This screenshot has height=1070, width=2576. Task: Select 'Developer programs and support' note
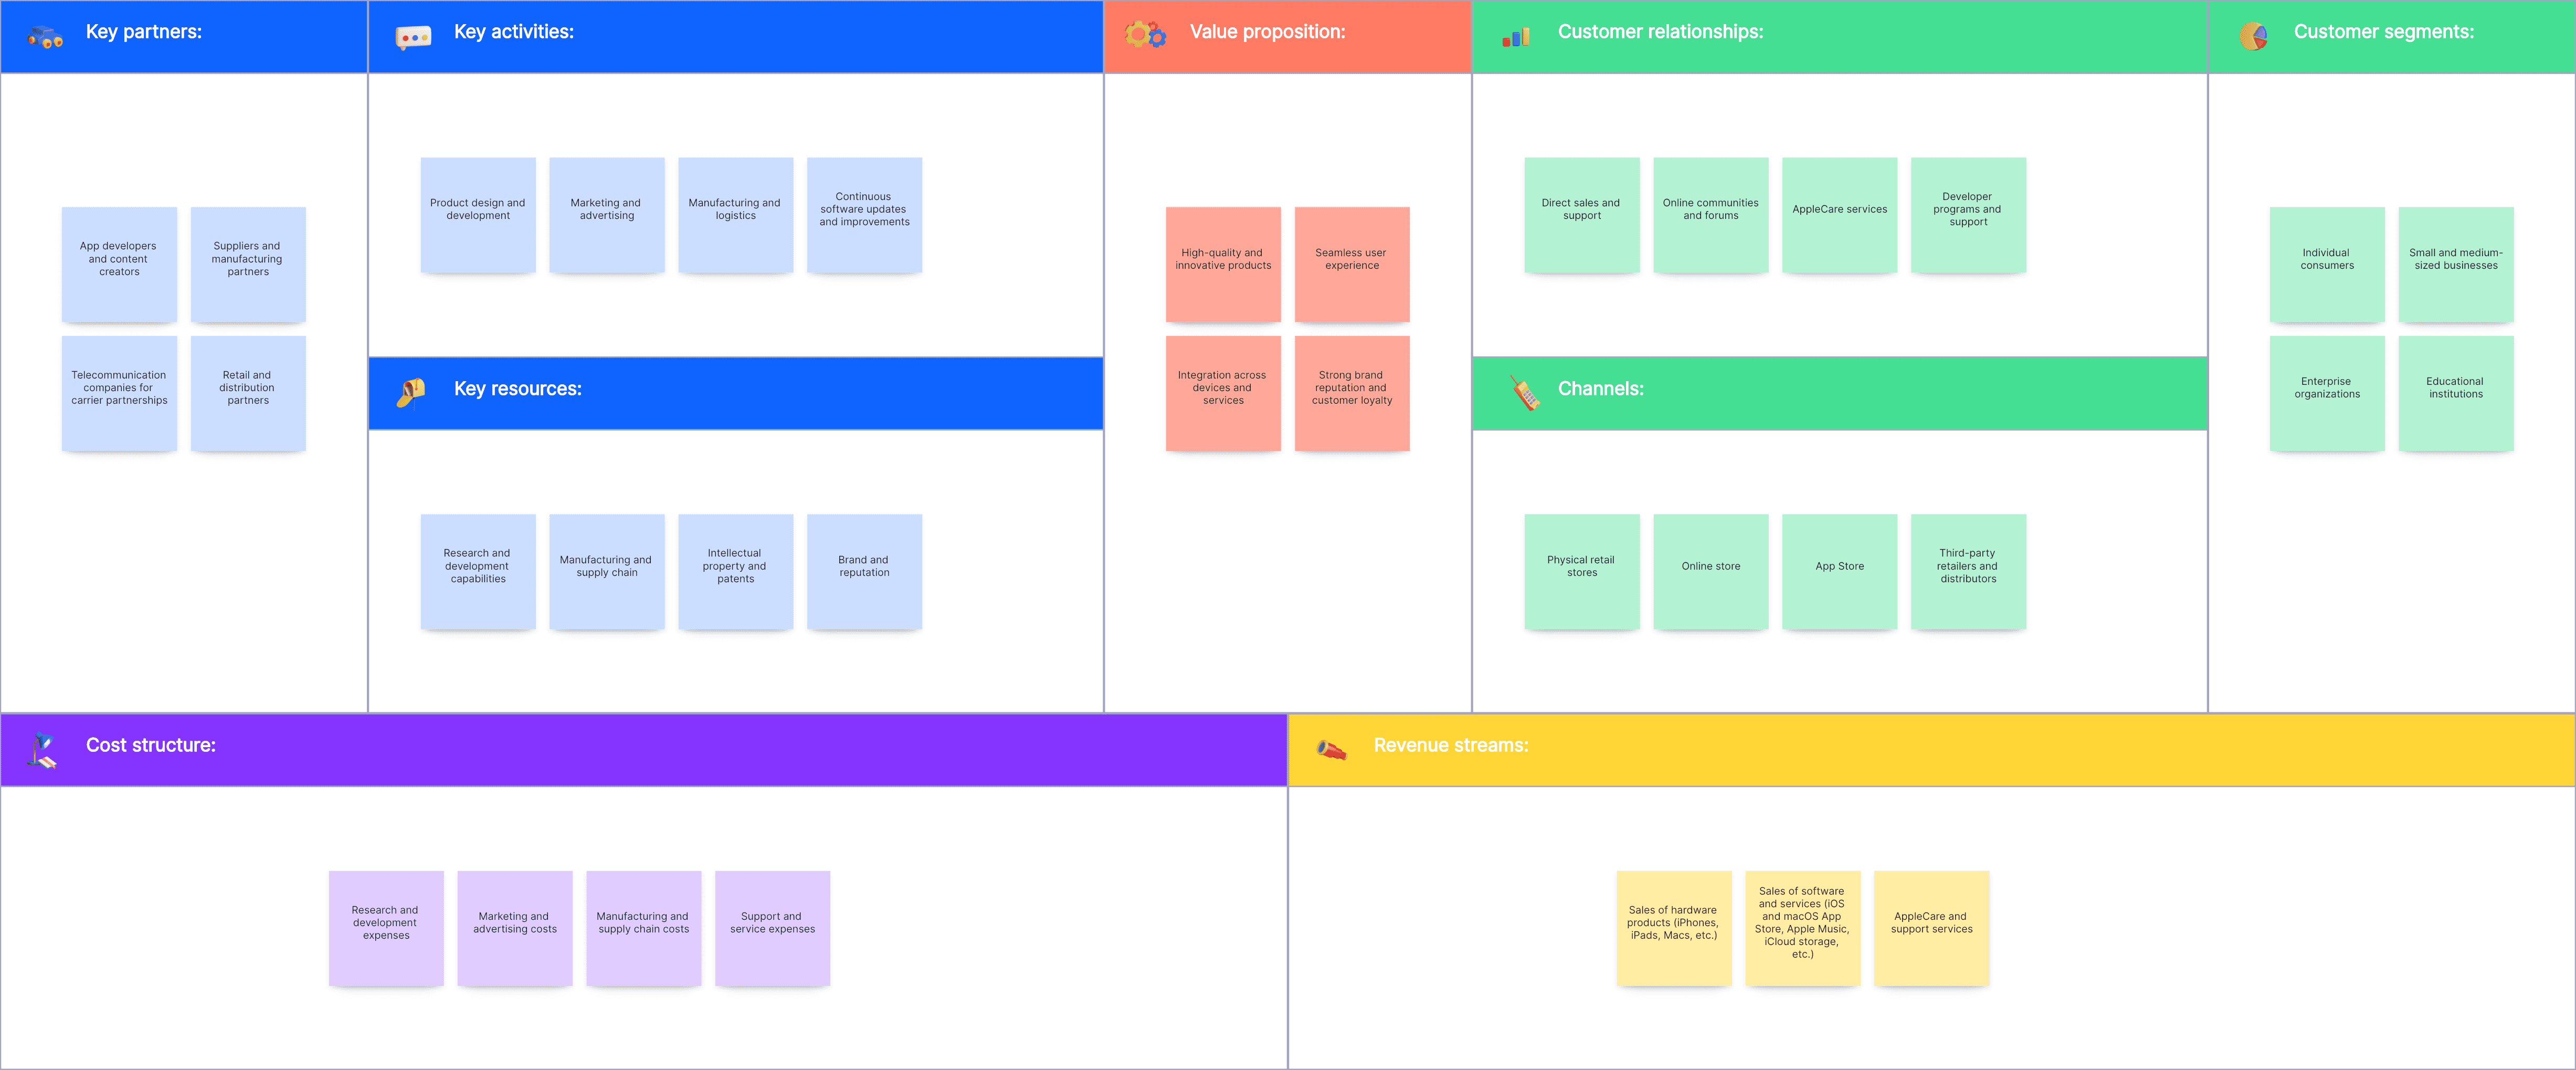[1969, 214]
